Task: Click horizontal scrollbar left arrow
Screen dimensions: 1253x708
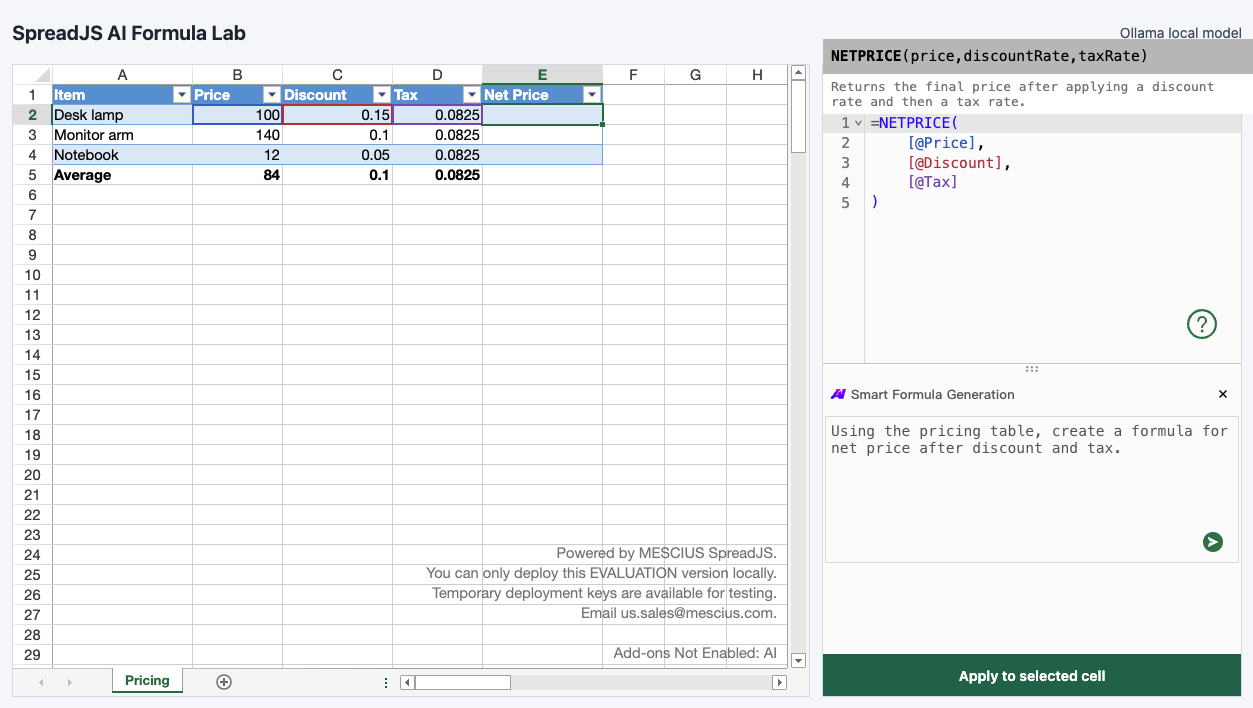Action: (406, 682)
